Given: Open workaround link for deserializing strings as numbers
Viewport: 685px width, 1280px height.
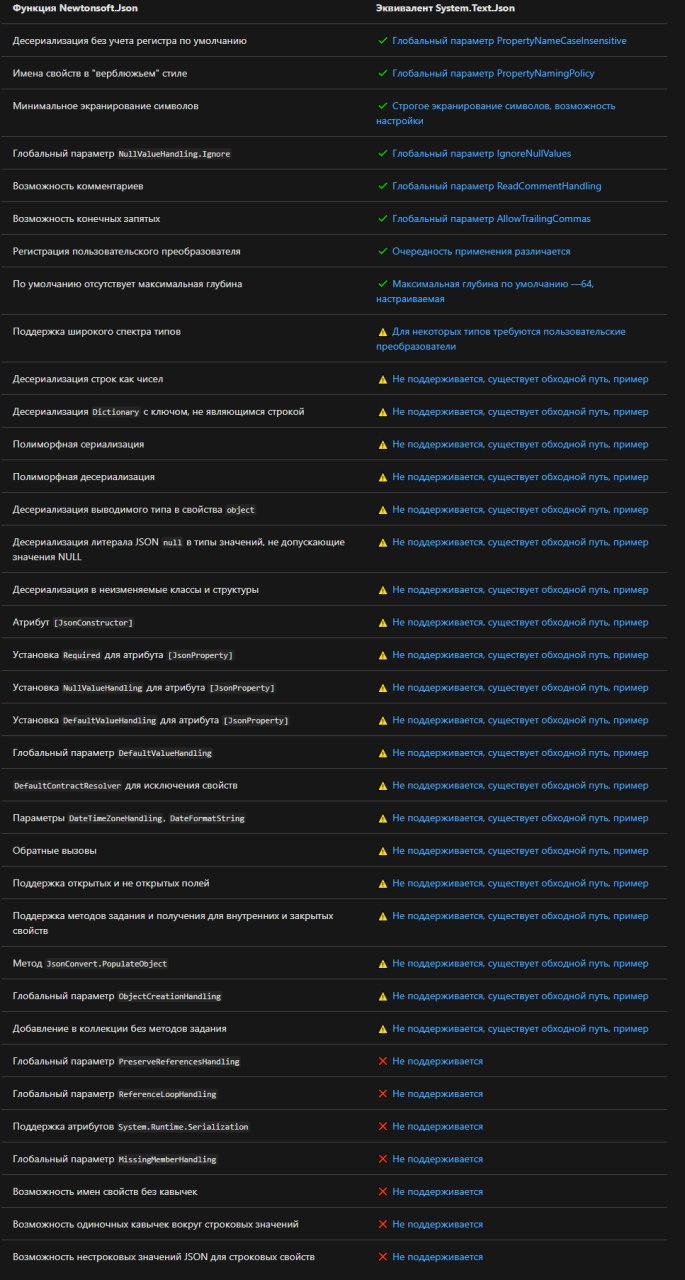Looking at the screenshot, I should pyautogui.click(x=520, y=379).
